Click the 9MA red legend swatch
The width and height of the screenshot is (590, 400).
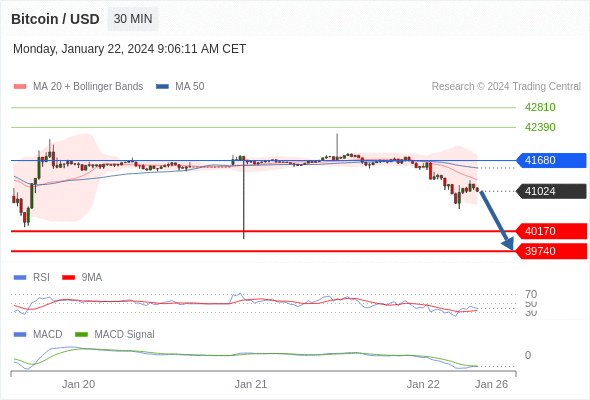point(68,278)
